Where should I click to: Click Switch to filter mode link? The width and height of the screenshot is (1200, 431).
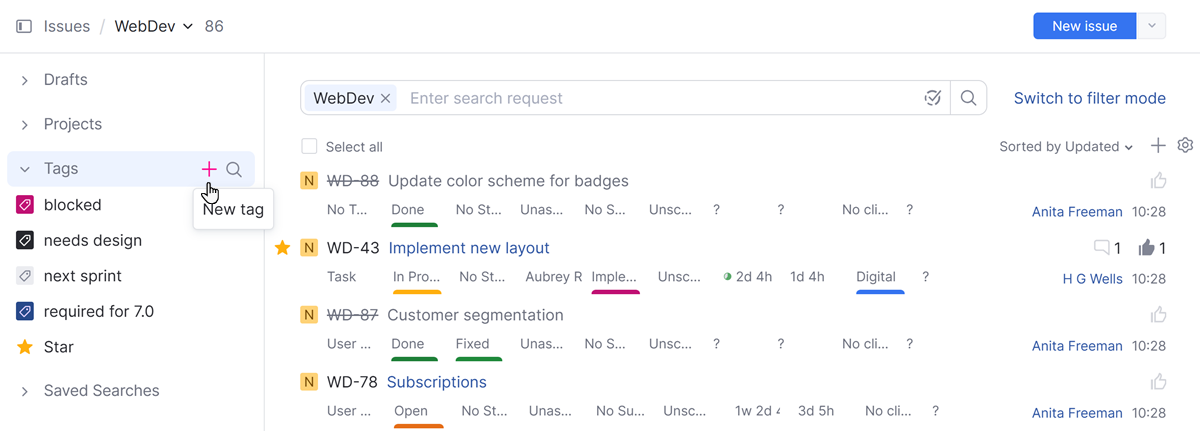[x=1089, y=98]
